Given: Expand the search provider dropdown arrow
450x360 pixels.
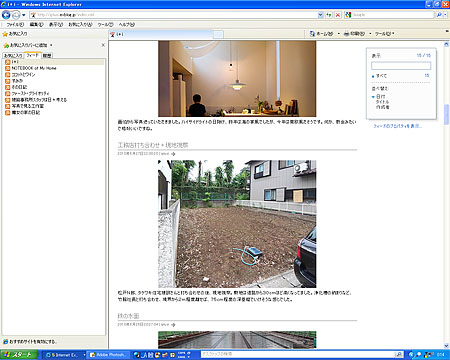Looking at the screenshot, I should pyautogui.click(x=446, y=15).
